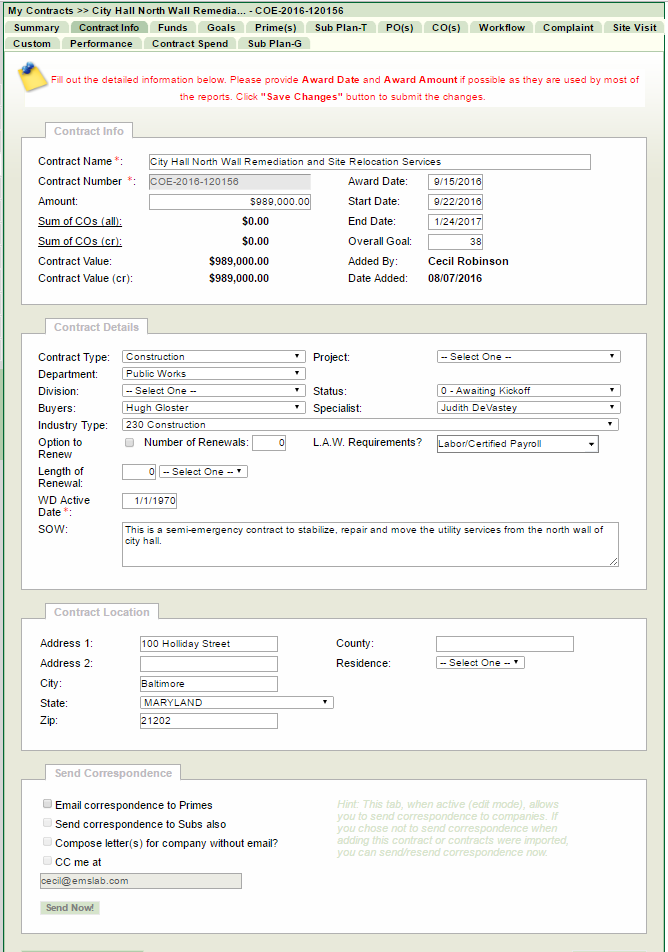
Task: Follow the My Contracts breadcrumb link
Action: [x=40, y=11]
